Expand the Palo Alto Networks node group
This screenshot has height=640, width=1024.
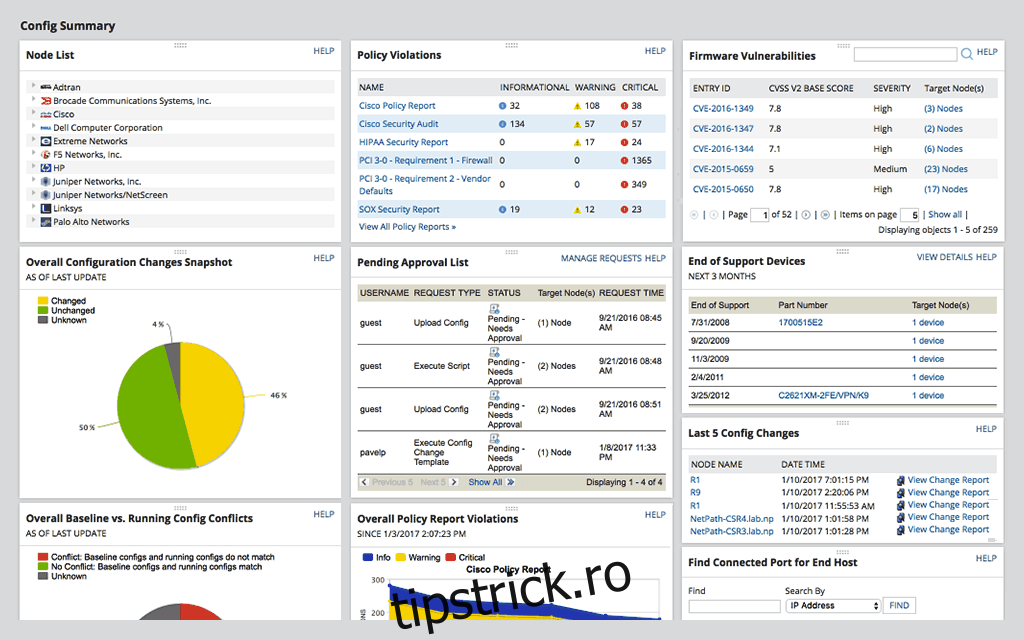[33, 220]
